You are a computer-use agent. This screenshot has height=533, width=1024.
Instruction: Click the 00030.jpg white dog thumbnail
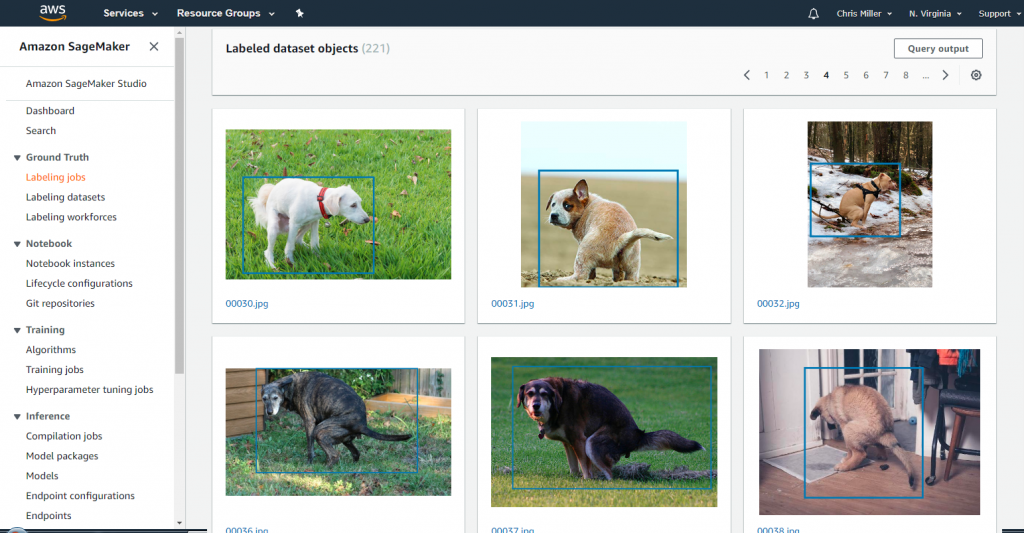(338, 204)
